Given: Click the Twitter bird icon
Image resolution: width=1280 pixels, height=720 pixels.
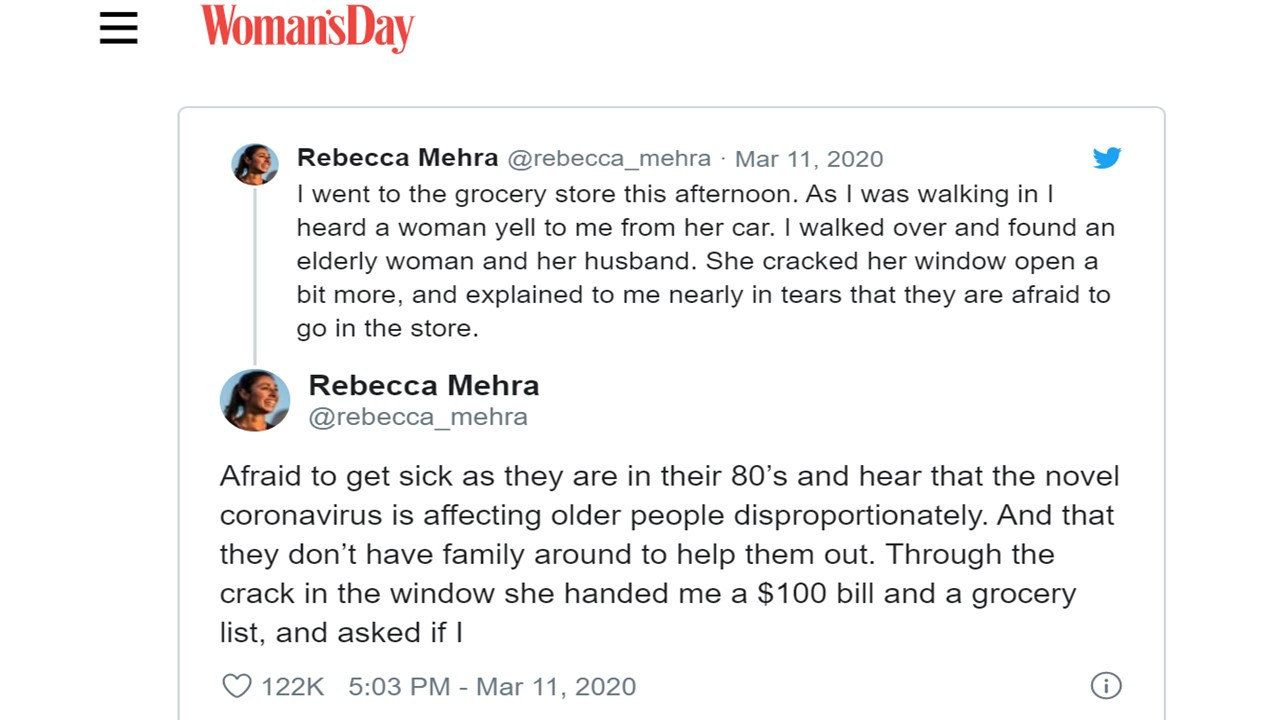Looking at the screenshot, I should [1107, 158].
